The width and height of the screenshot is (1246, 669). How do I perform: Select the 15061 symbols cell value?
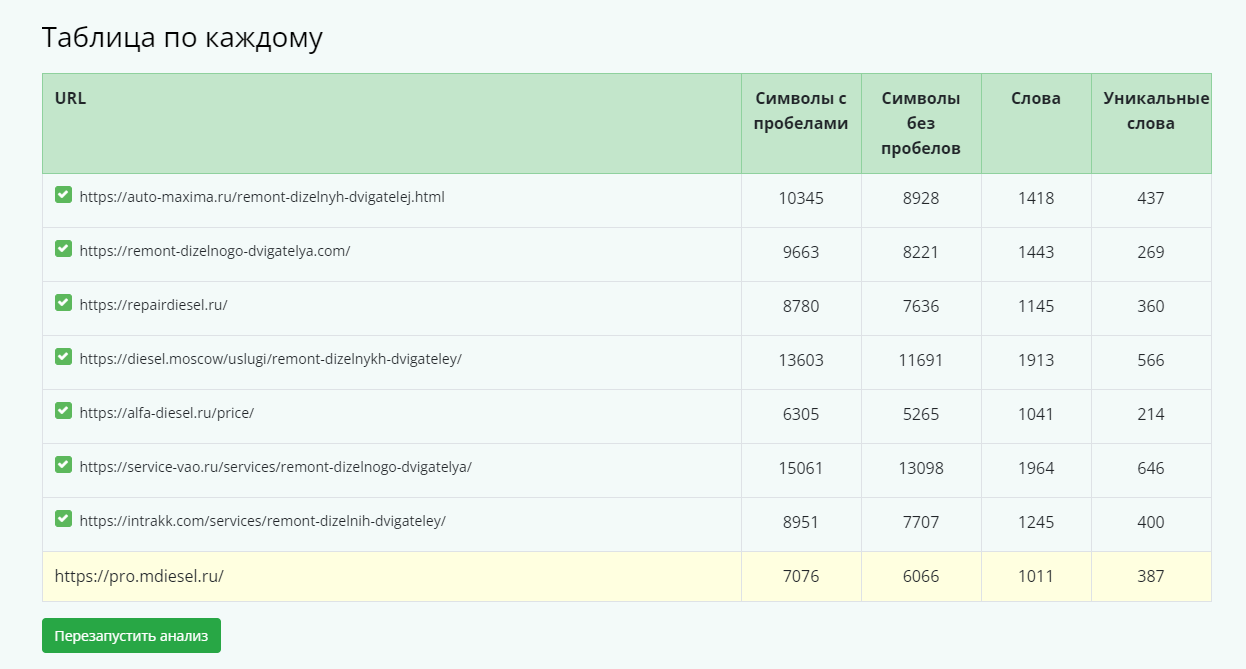801,468
